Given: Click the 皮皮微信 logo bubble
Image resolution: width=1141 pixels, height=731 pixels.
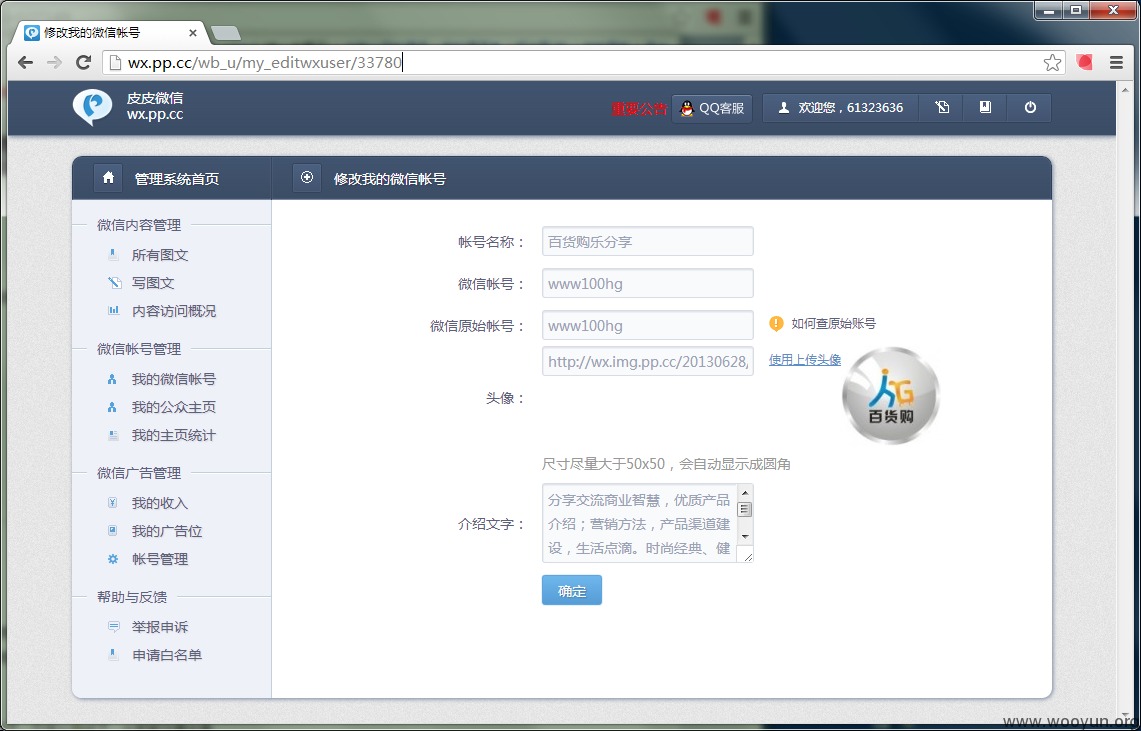Looking at the screenshot, I should pyautogui.click(x=92, y=107).
